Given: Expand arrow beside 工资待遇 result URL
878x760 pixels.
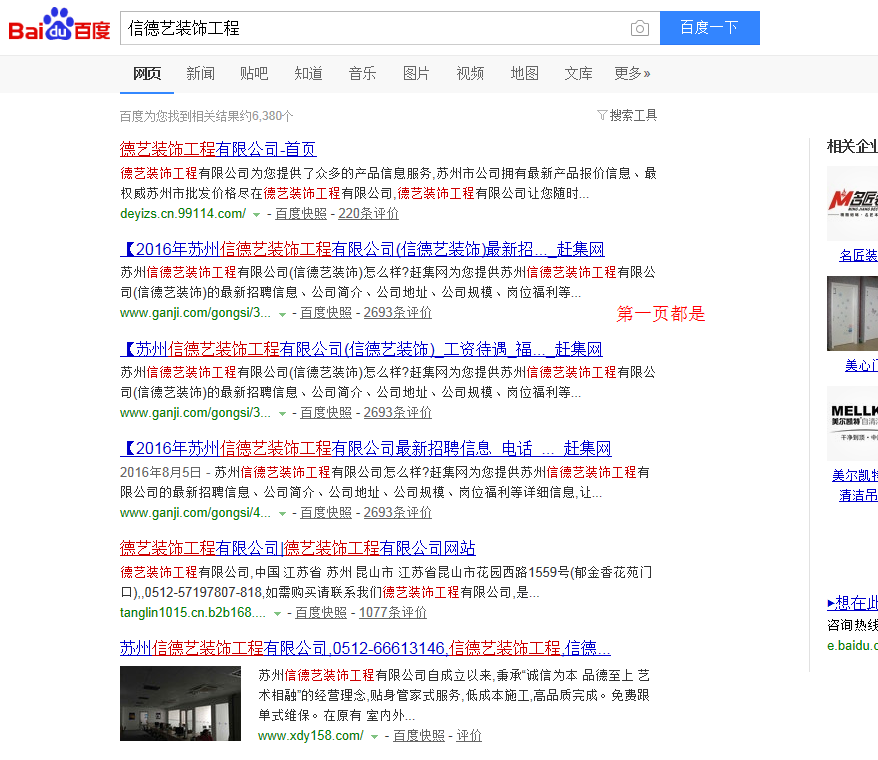Looking at the screenshot, I should pos(283,414).
